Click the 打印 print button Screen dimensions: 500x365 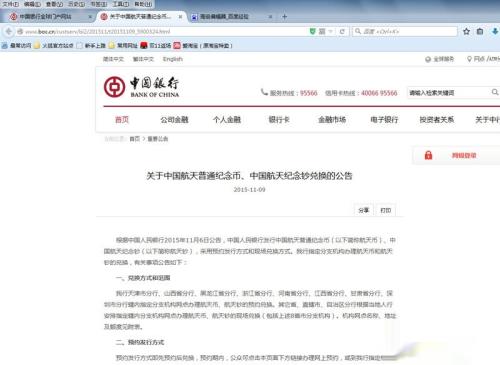(386, 210)
